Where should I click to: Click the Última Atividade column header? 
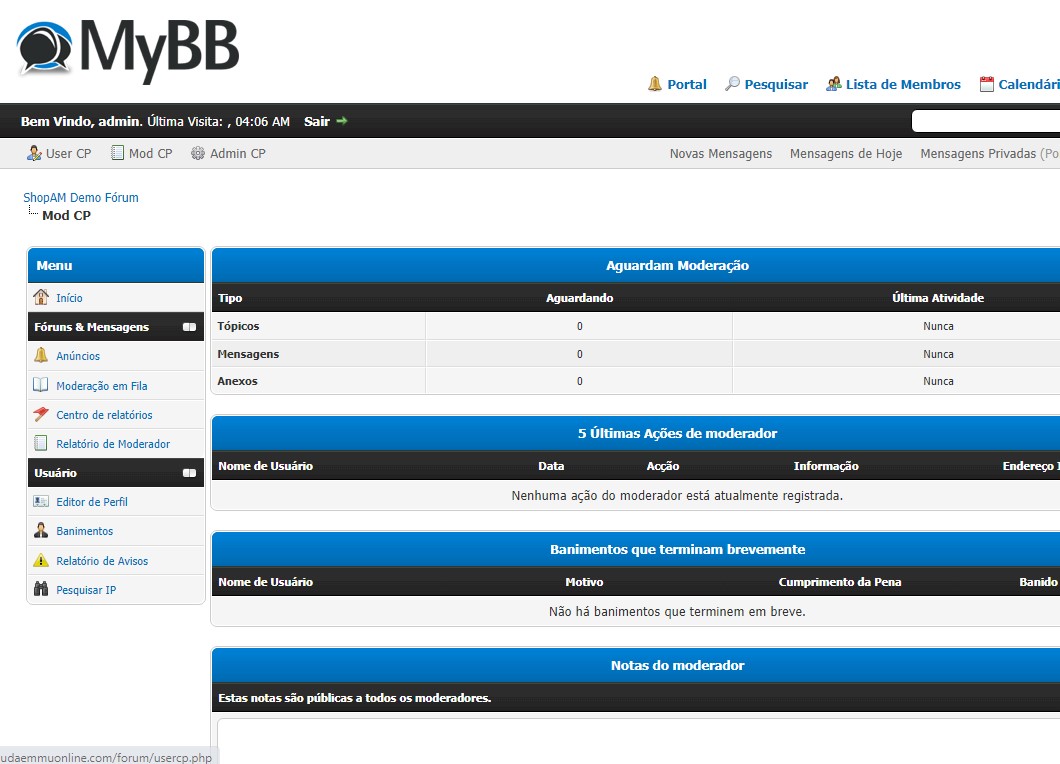point(938,298)
